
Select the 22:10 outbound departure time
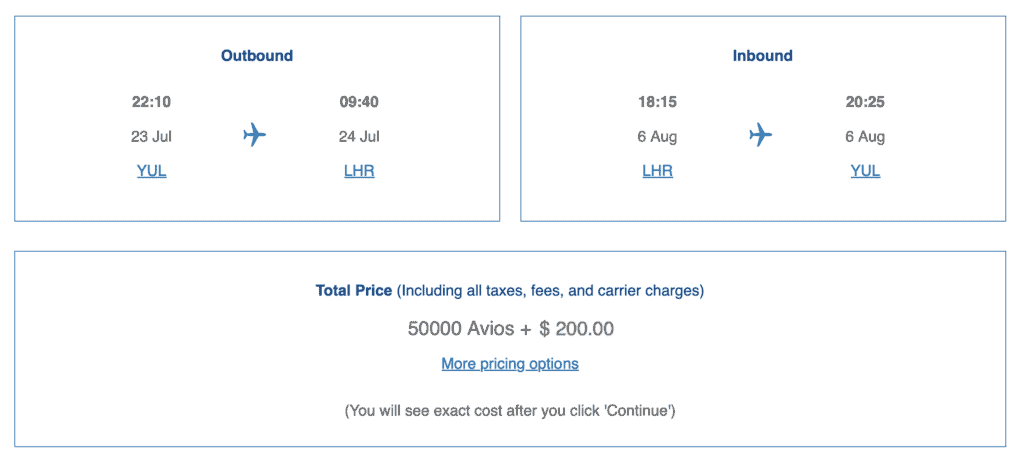click(151, 102)
